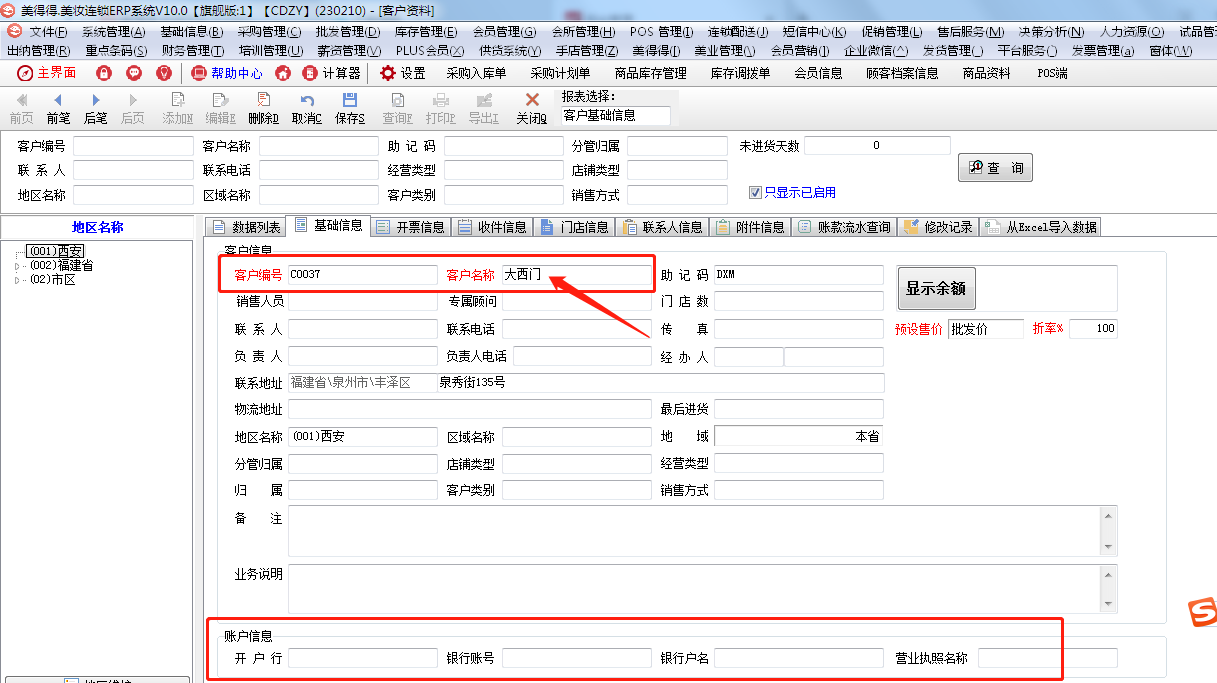Click the 删除 delete record button
The height and width of the screenshot is (683, 1217).
click(263, 108)
